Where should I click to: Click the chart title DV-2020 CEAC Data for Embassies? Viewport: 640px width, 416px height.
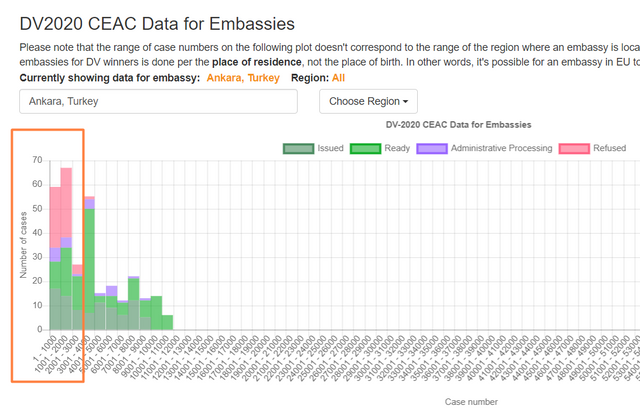(x=458, y=125)
